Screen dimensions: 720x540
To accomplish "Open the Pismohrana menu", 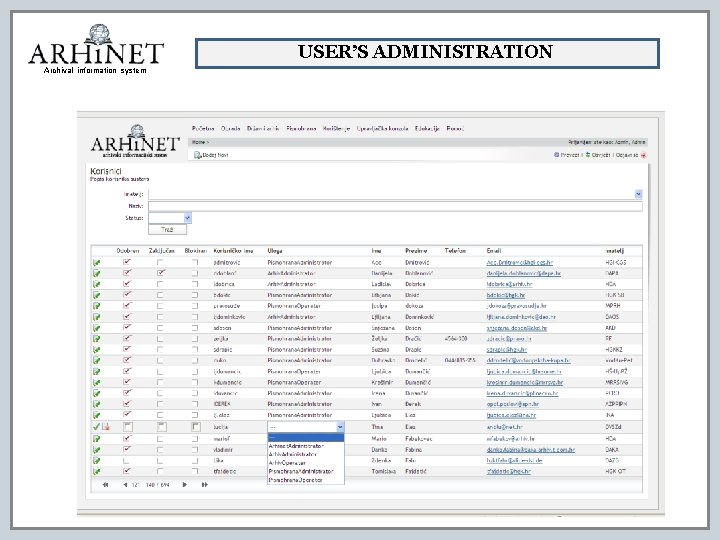I will click(301, 129).
